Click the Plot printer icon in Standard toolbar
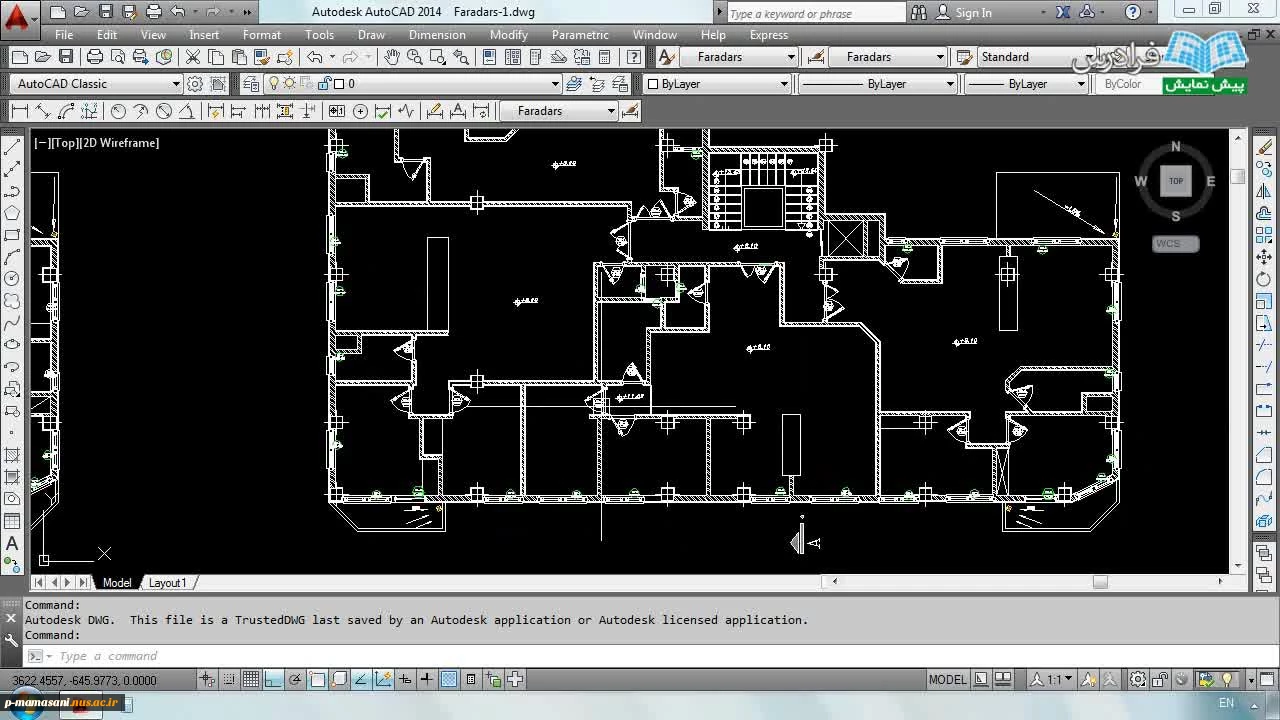 point(95,57)
